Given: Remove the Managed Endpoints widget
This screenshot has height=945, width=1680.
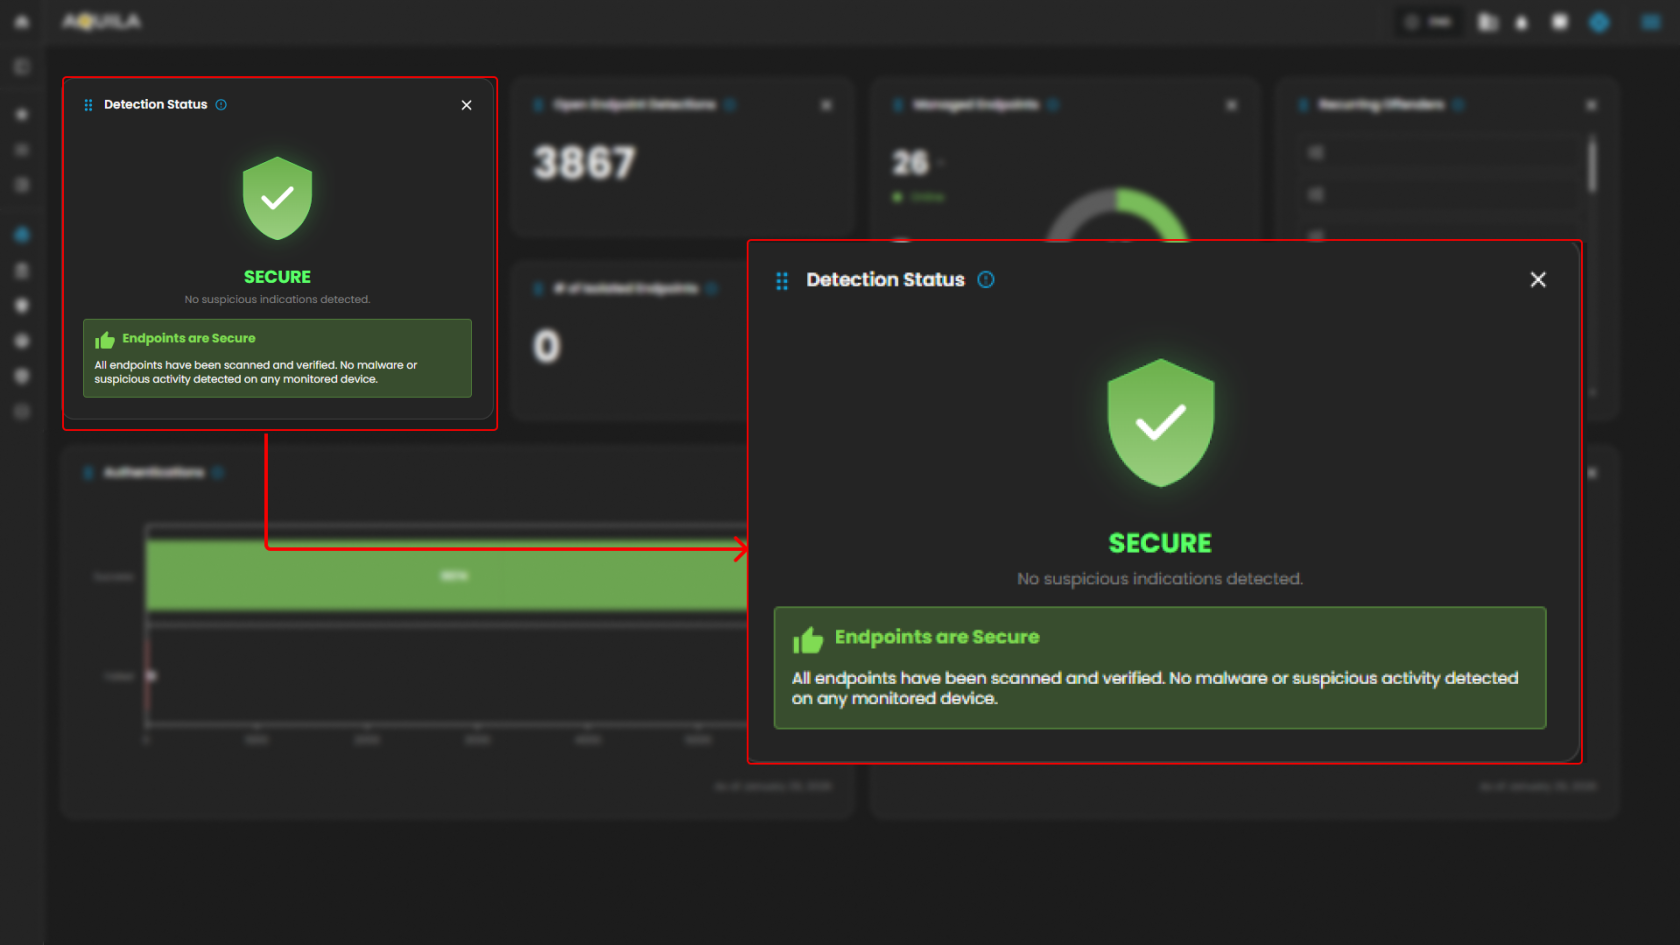Looking at the screenshot, I should (x=1231, y=105).
